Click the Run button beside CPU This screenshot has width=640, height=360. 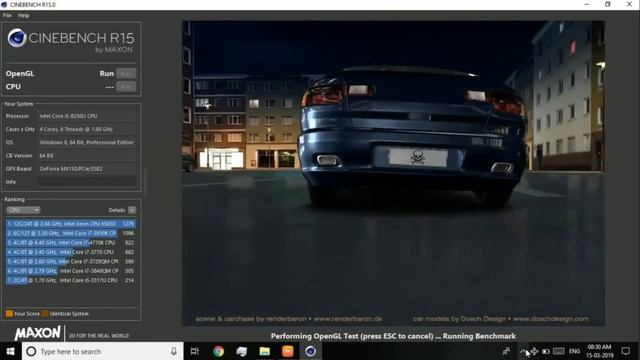pos(126,87)
